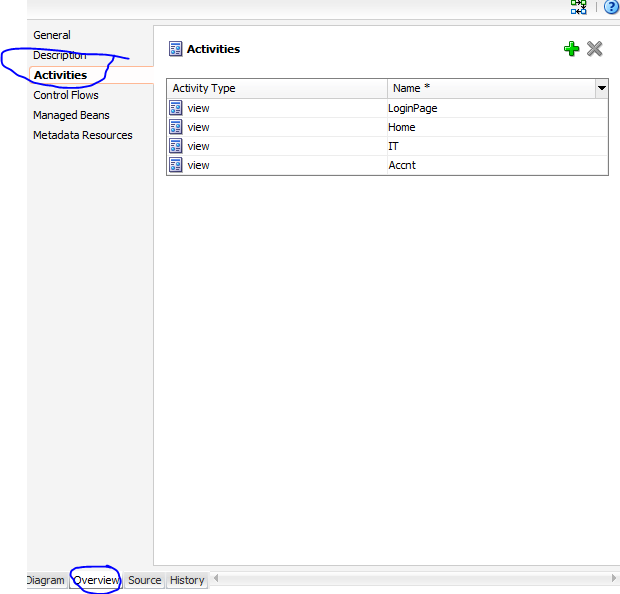Switch to the Diagram tab
The image size is (620, 594).
pyautogui.click(x=47, y=580)
